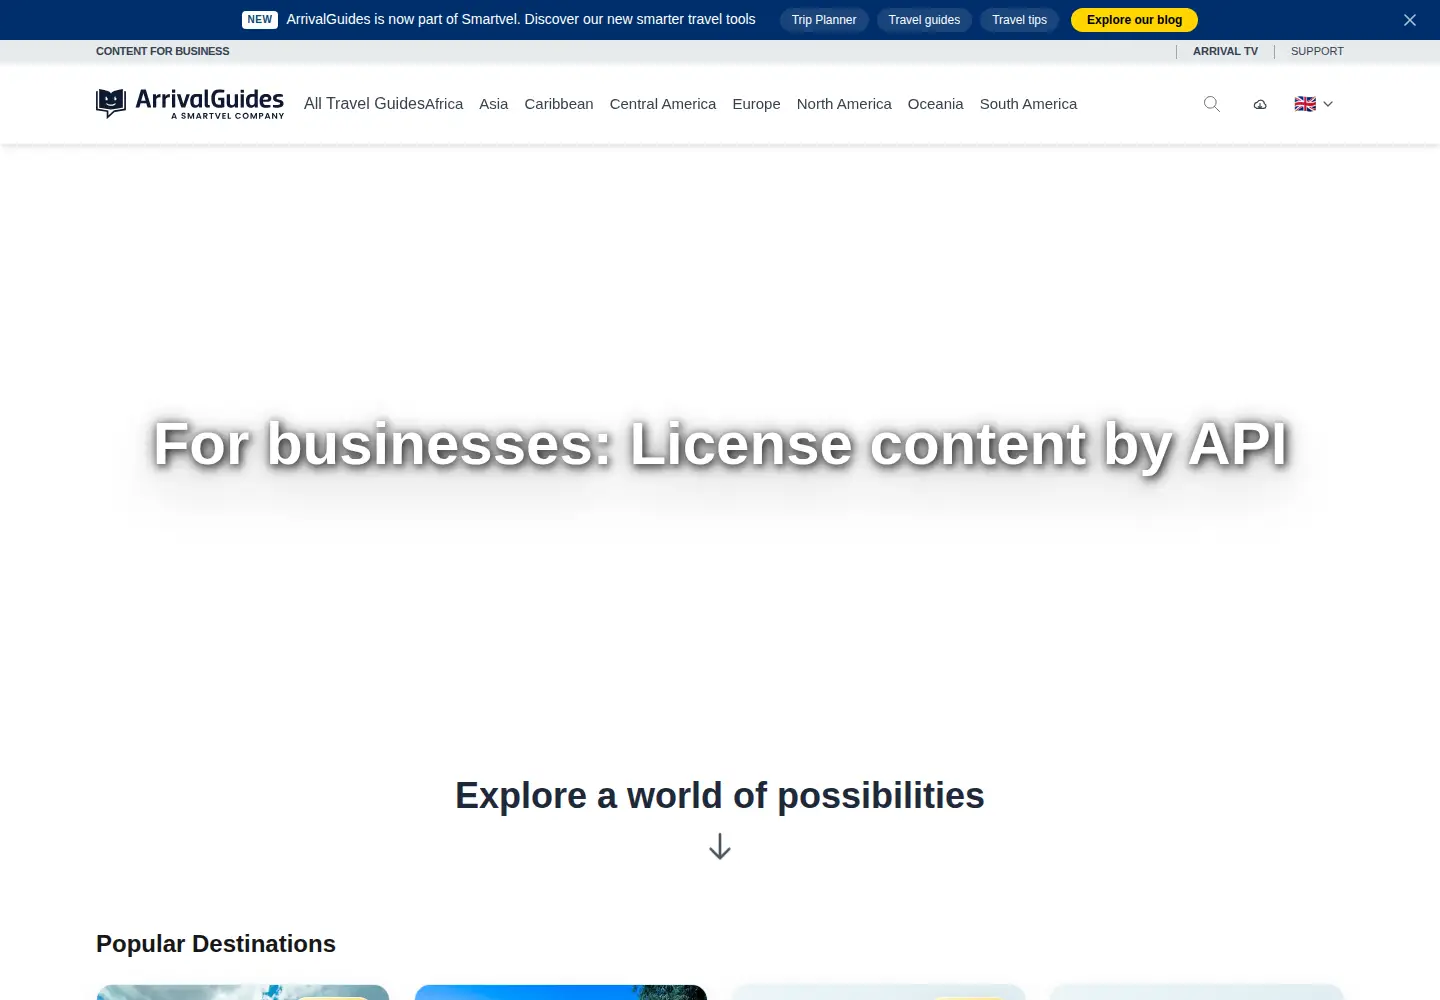Click the cloud download icon

click(x=1260, y=104)
